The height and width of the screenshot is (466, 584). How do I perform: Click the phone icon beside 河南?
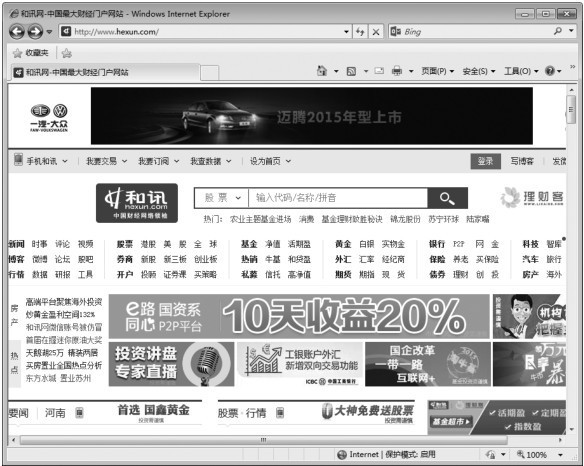click(x=79, y=413)
